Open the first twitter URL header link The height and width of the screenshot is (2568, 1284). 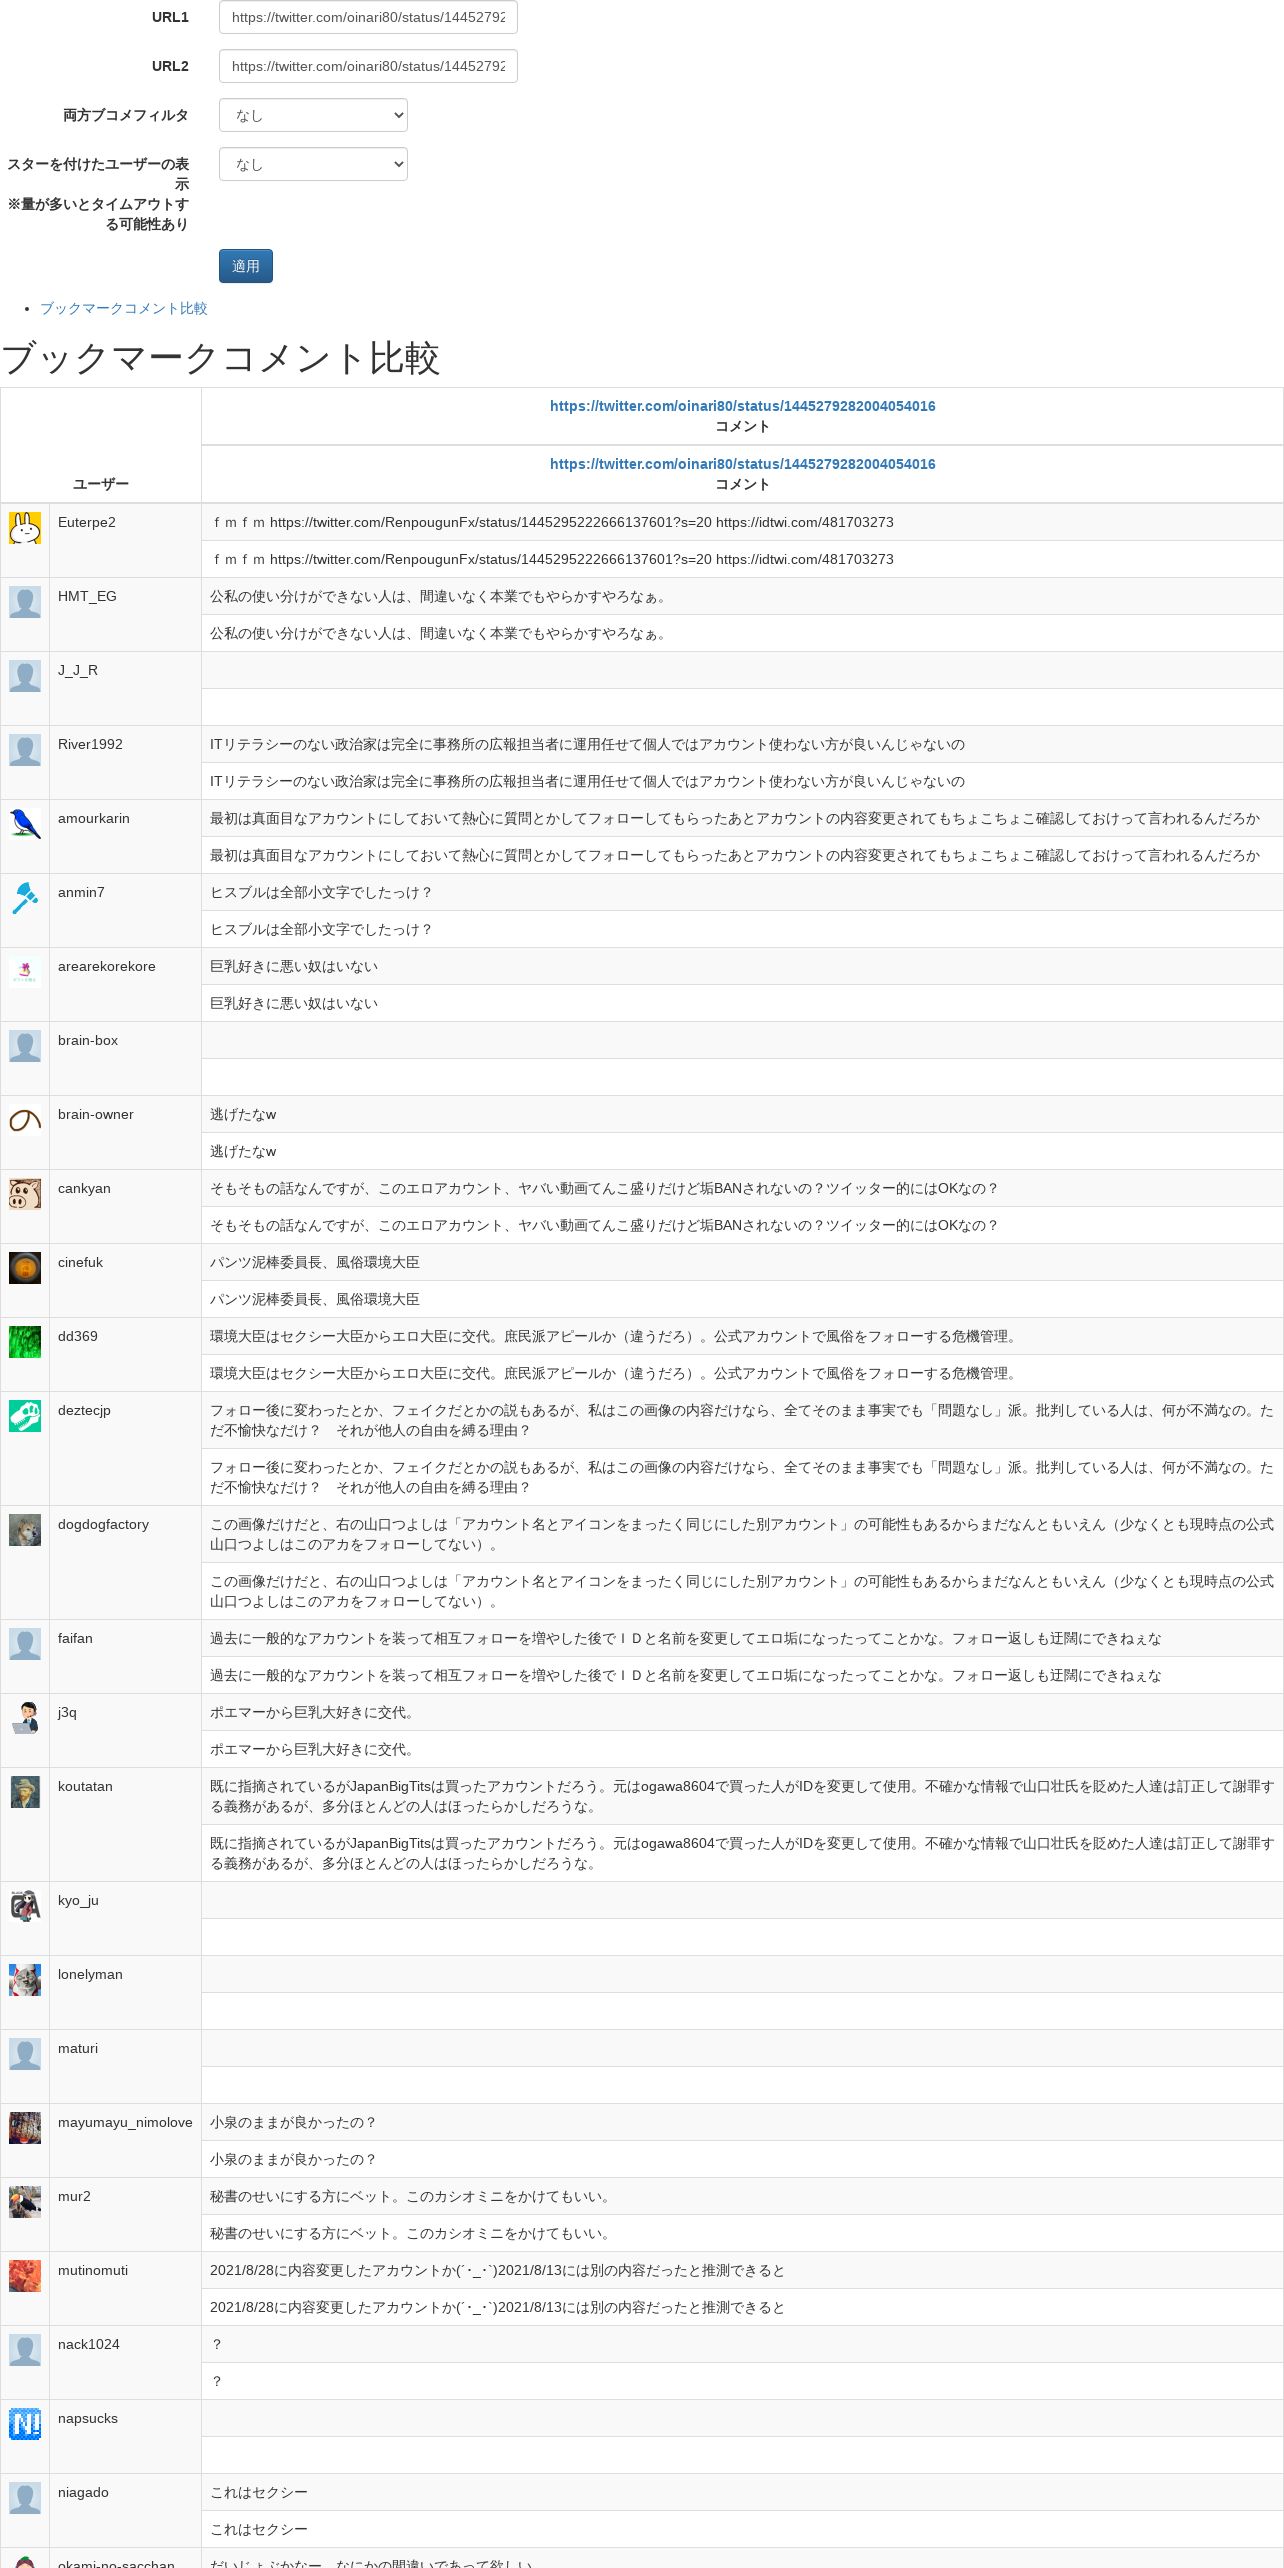tap(742, 406)
